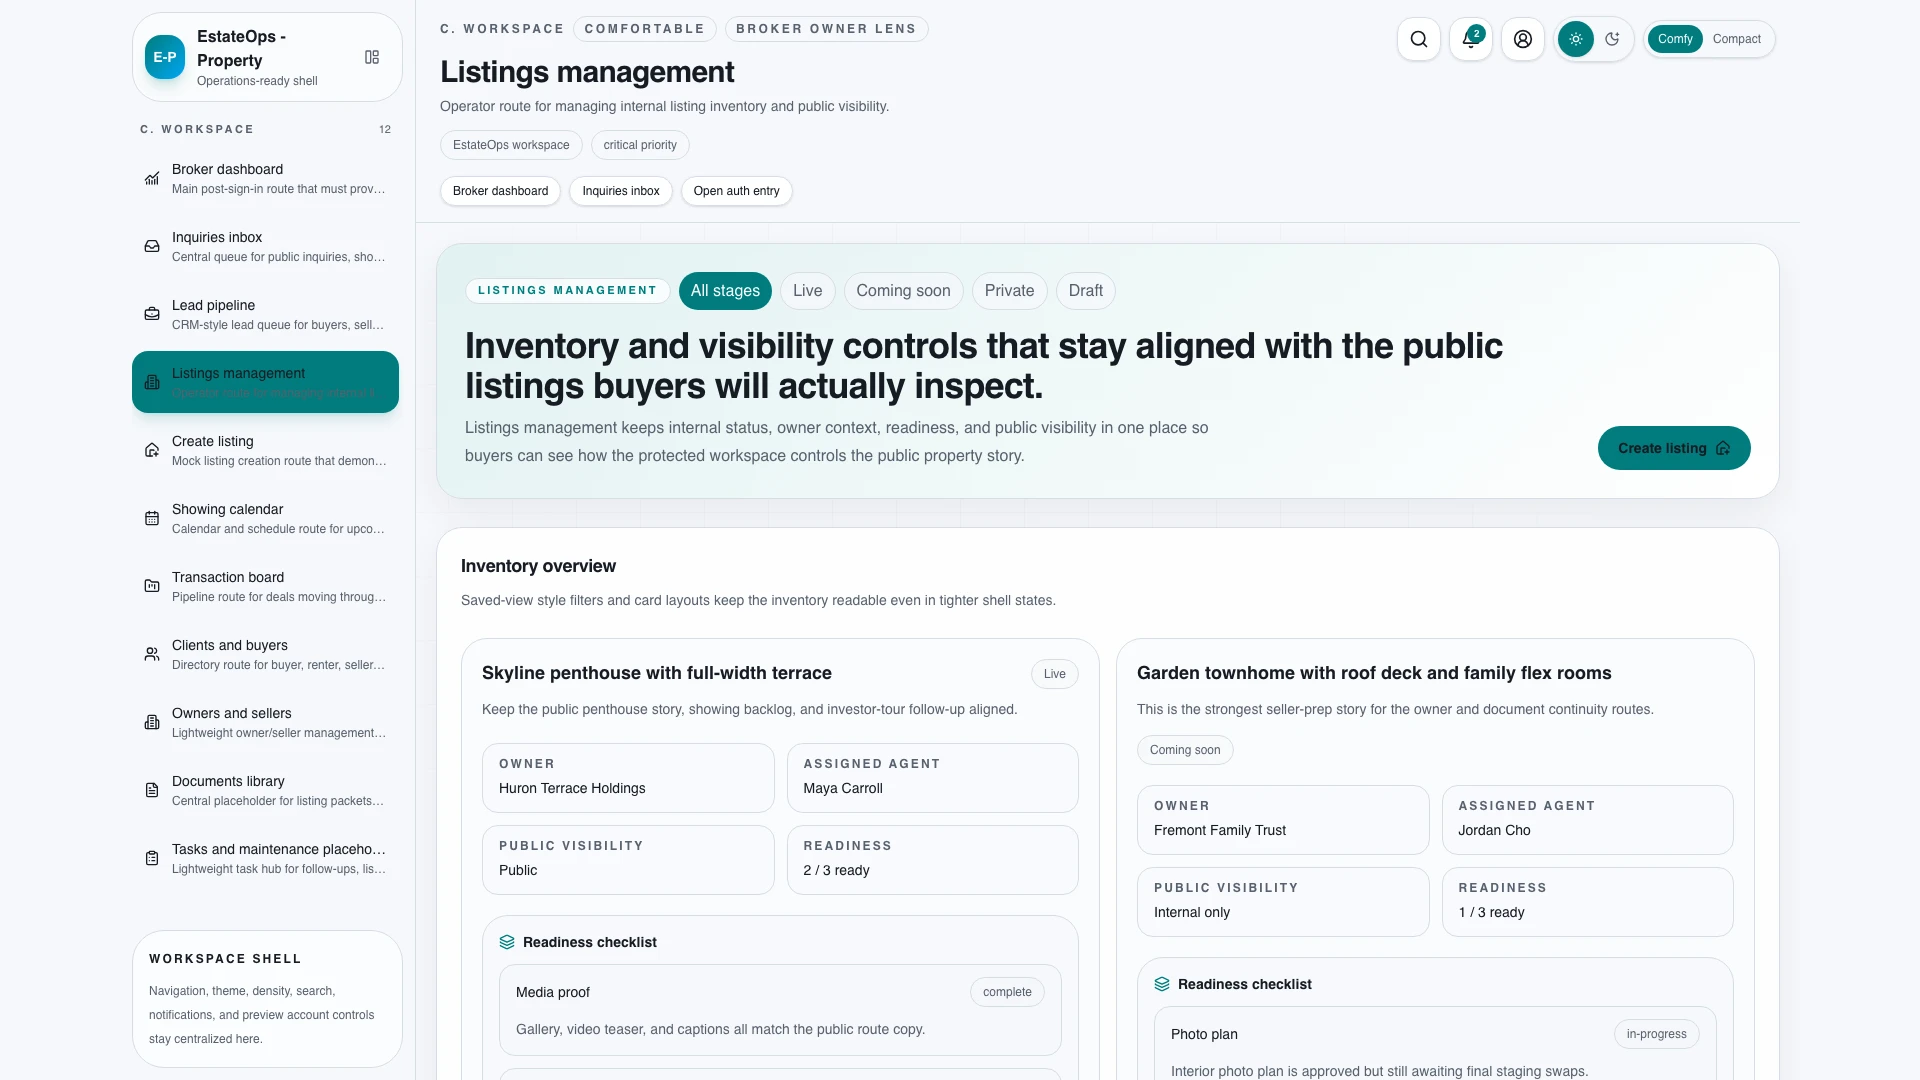Click the Clients and buyers people icon

[152, 654]
